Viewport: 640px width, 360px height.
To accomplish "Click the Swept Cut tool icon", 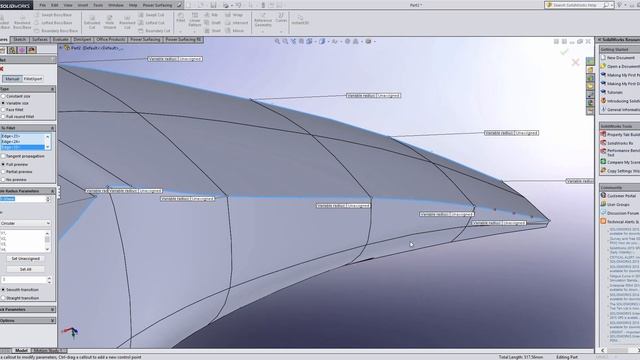I will tap(141, 15).
